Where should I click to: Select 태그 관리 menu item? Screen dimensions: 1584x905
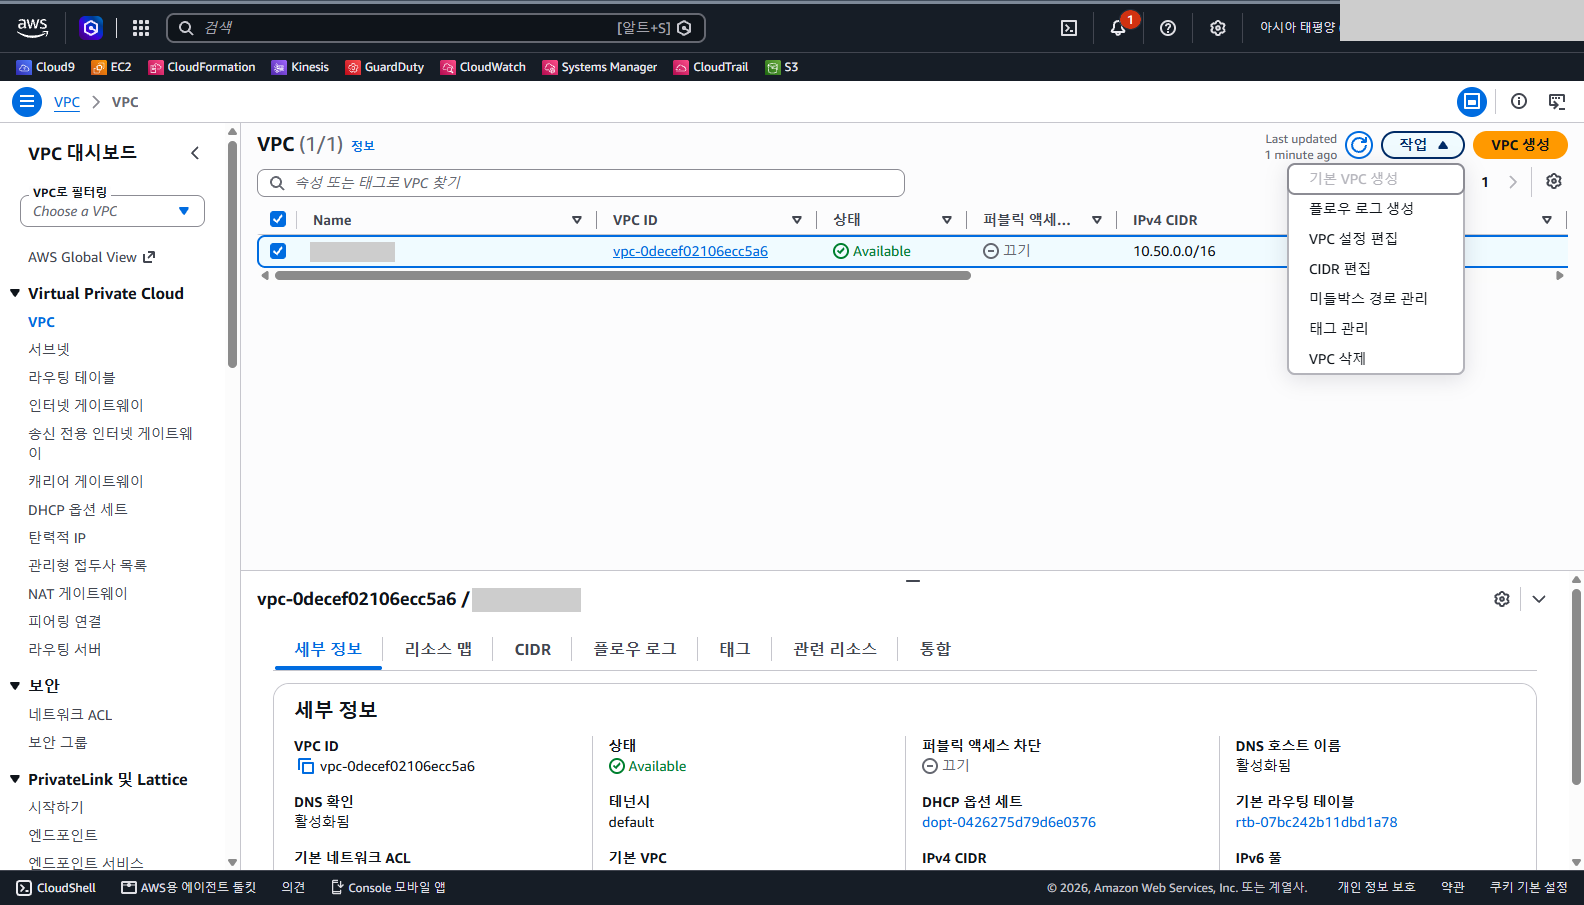tap(1376, 328)
